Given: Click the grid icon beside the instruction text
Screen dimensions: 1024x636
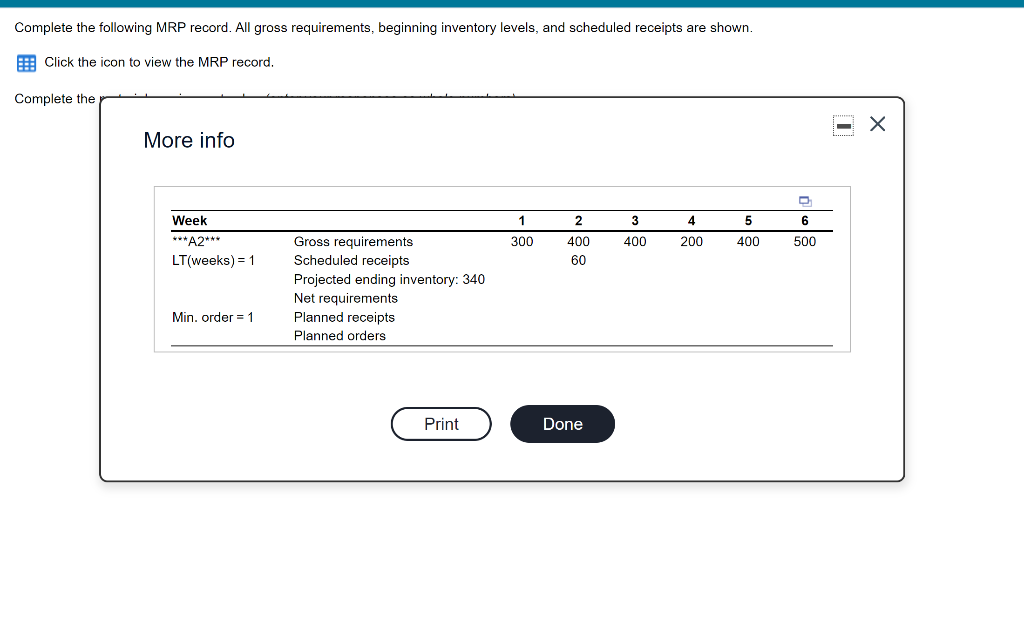Looking at the screenshot, I should point(24,63).
